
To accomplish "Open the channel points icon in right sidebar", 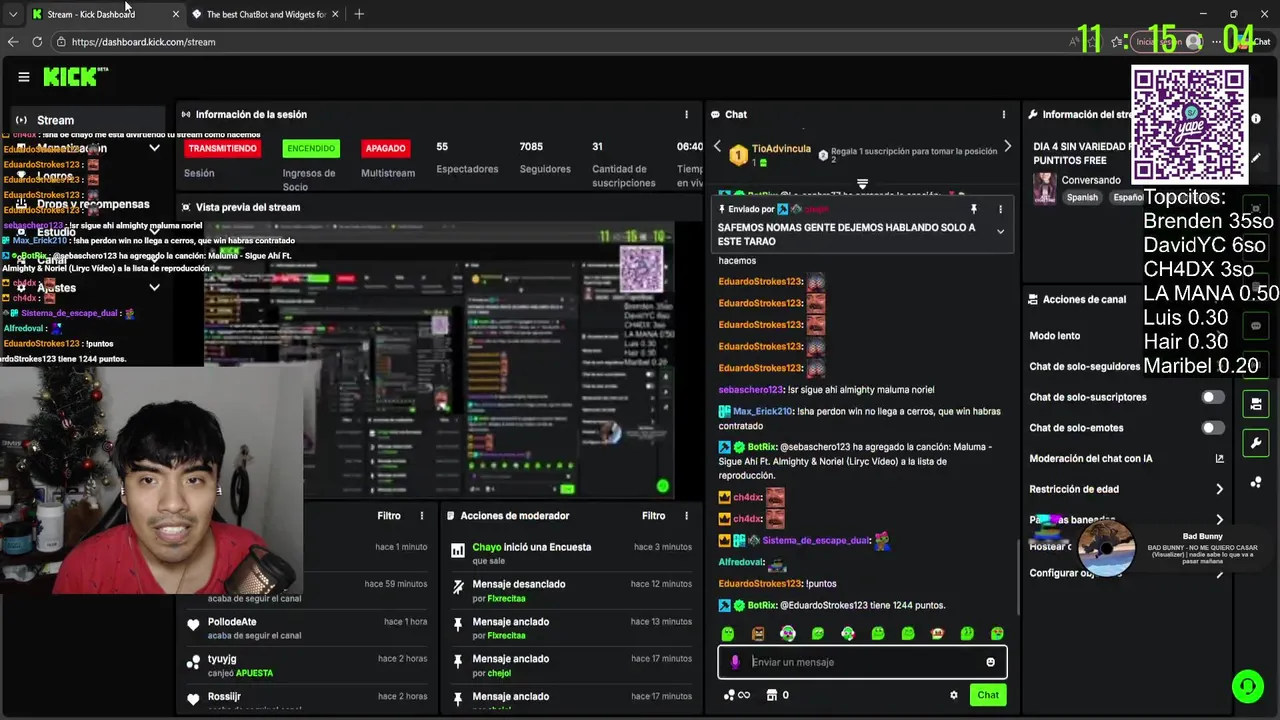I will tap(1256, 482).
